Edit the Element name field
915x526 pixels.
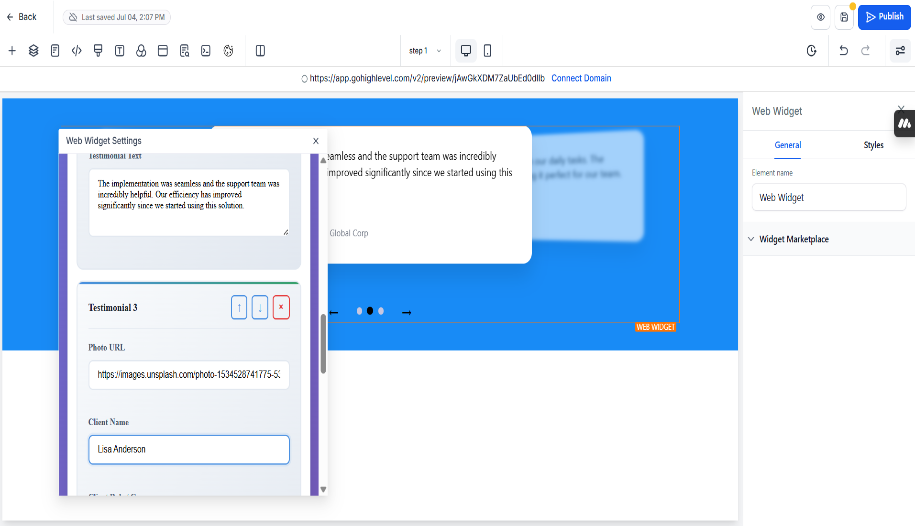click(x=829, y=197)
